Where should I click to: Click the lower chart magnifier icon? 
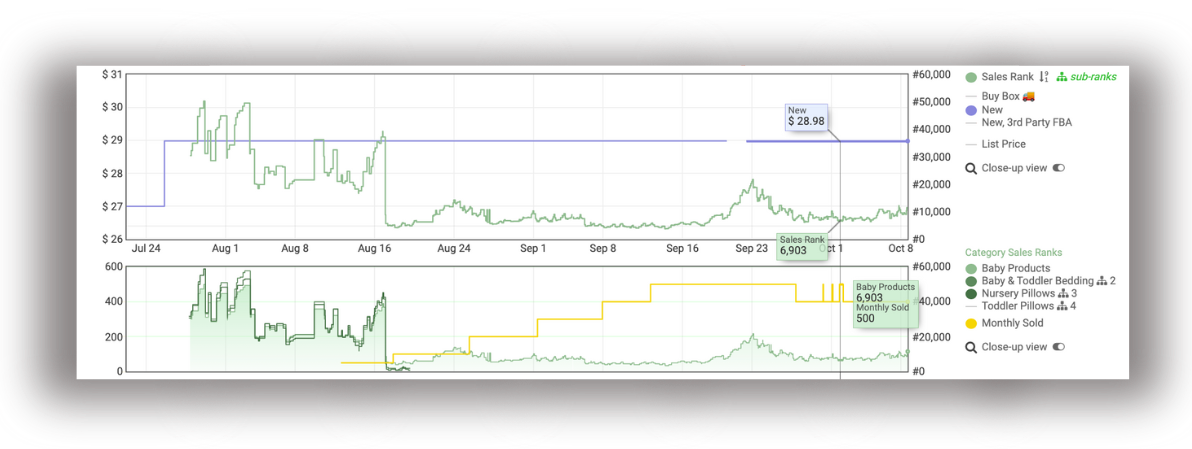[x=971, y=347]
